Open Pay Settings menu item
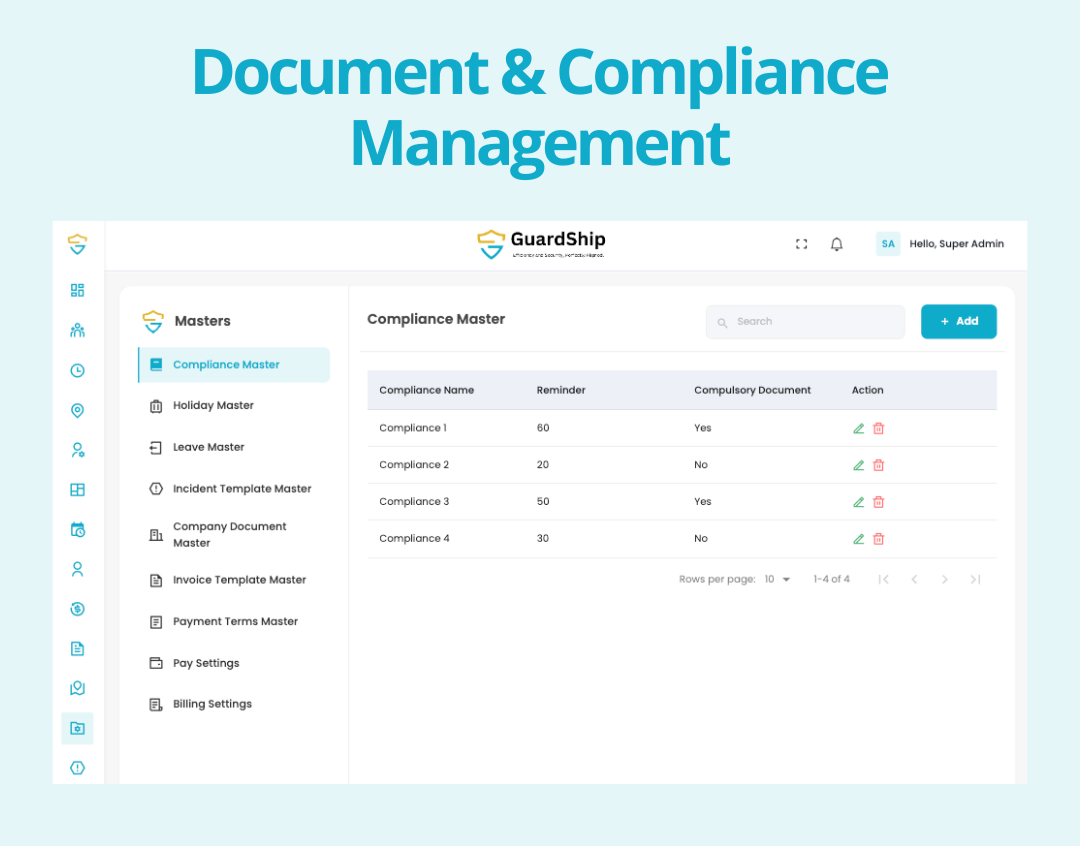The height and width of the screenshot is (846, 1080). pos(234,663)
